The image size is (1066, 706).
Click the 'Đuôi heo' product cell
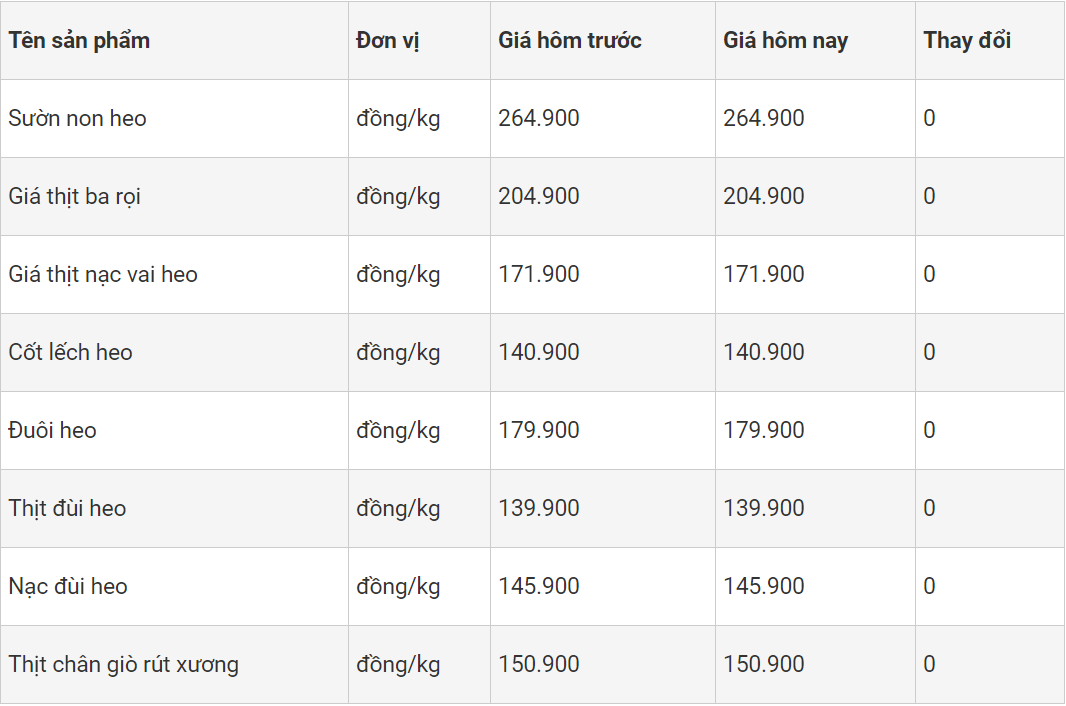pos(53,431)
